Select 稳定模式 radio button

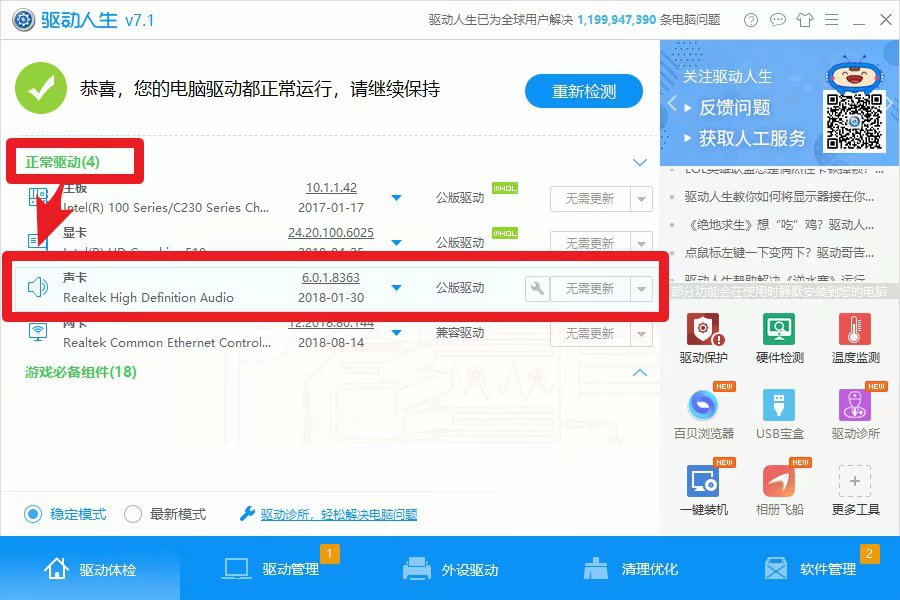click(x=33, y=514)
